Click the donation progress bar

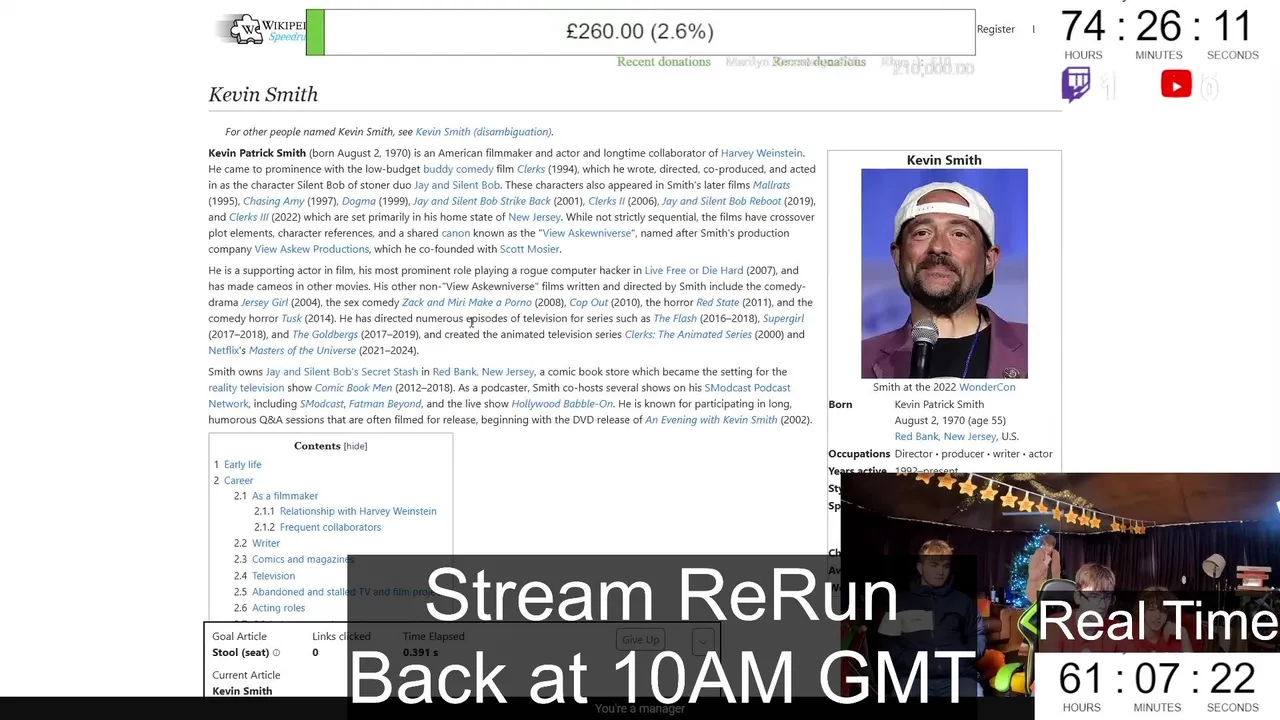[x=640, y=32]
